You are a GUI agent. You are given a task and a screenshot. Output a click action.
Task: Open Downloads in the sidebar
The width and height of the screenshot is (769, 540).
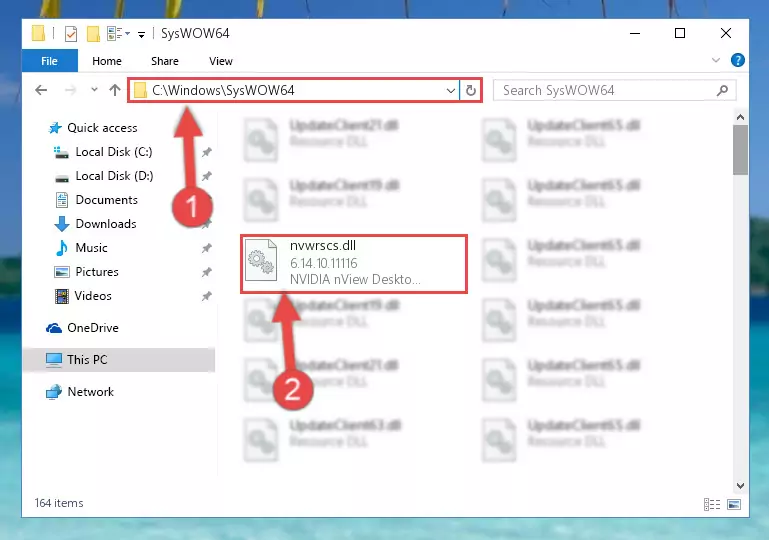(106, 224)
